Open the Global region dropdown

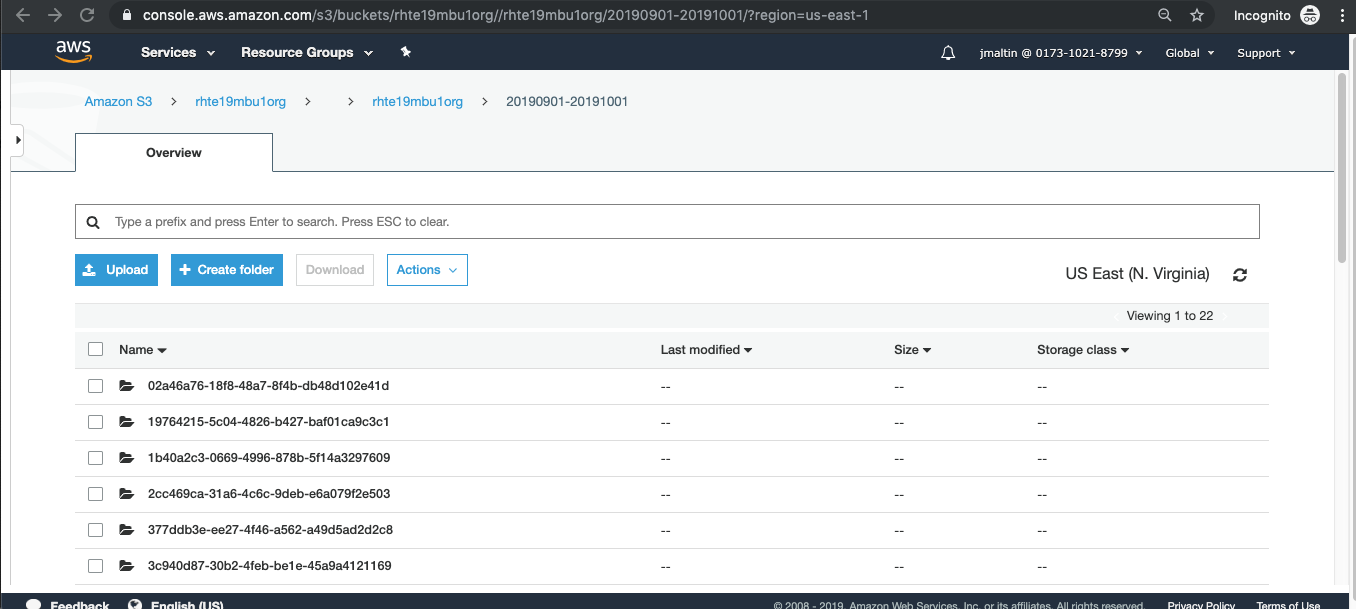point(1190,53)
